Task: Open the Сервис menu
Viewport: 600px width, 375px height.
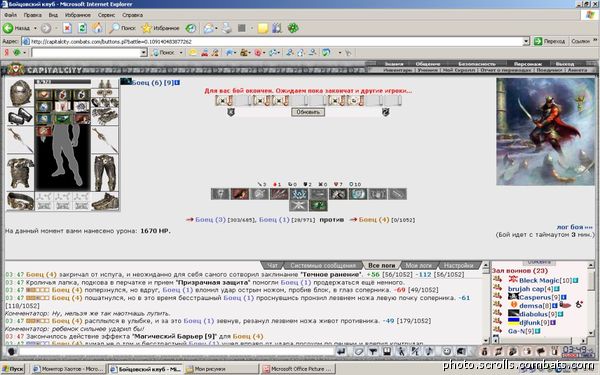Action: pyautogui.click(x=106, y=15)
